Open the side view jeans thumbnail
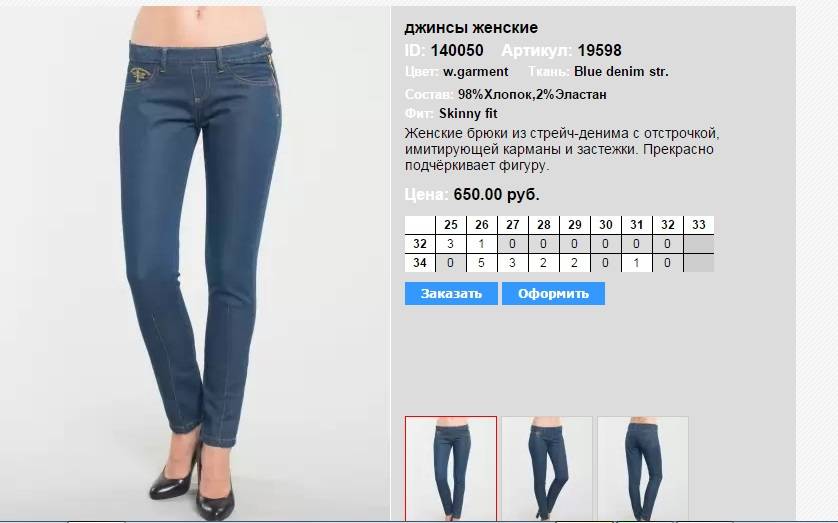 click(x=547, y=468)
